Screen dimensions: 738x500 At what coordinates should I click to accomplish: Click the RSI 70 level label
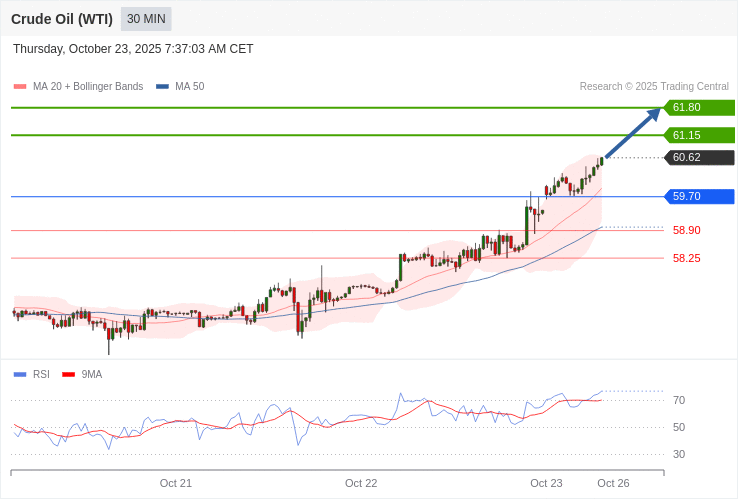pyautogui.click(x=679, y=400)
